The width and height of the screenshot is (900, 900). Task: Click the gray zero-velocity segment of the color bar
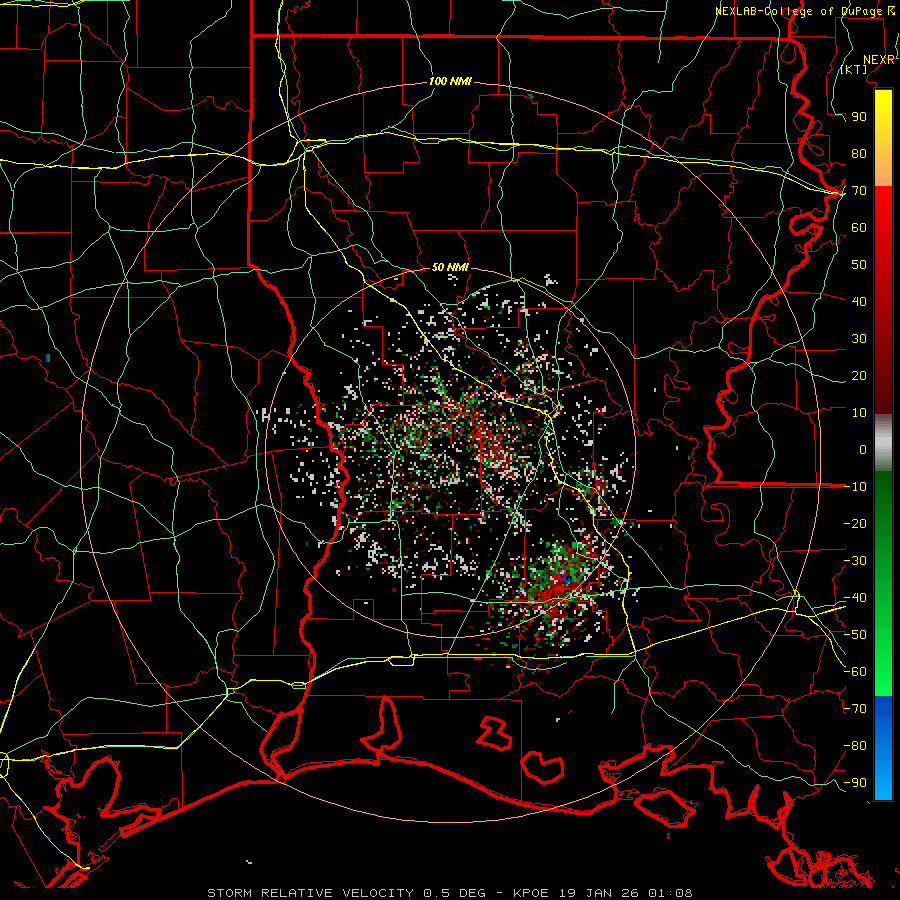click(883, 443)
